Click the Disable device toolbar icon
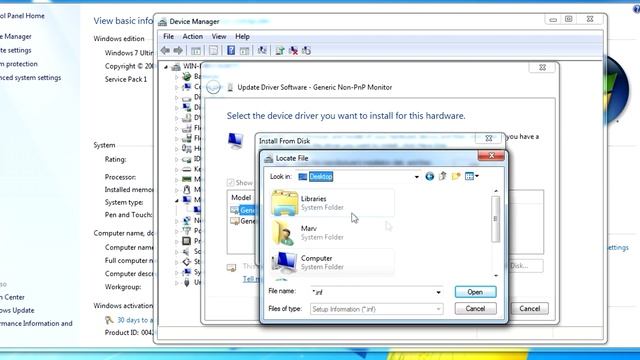The image size is (640, 360). (x=307, y=51)
